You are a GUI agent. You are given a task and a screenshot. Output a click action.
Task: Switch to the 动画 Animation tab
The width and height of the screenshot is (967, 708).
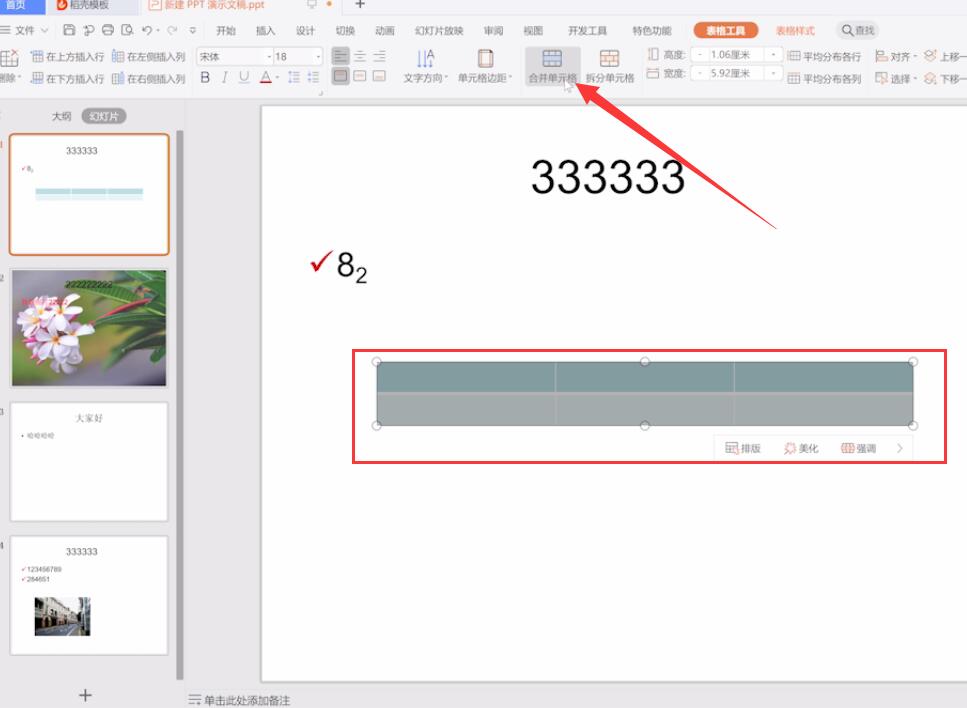tap(385, 30)
